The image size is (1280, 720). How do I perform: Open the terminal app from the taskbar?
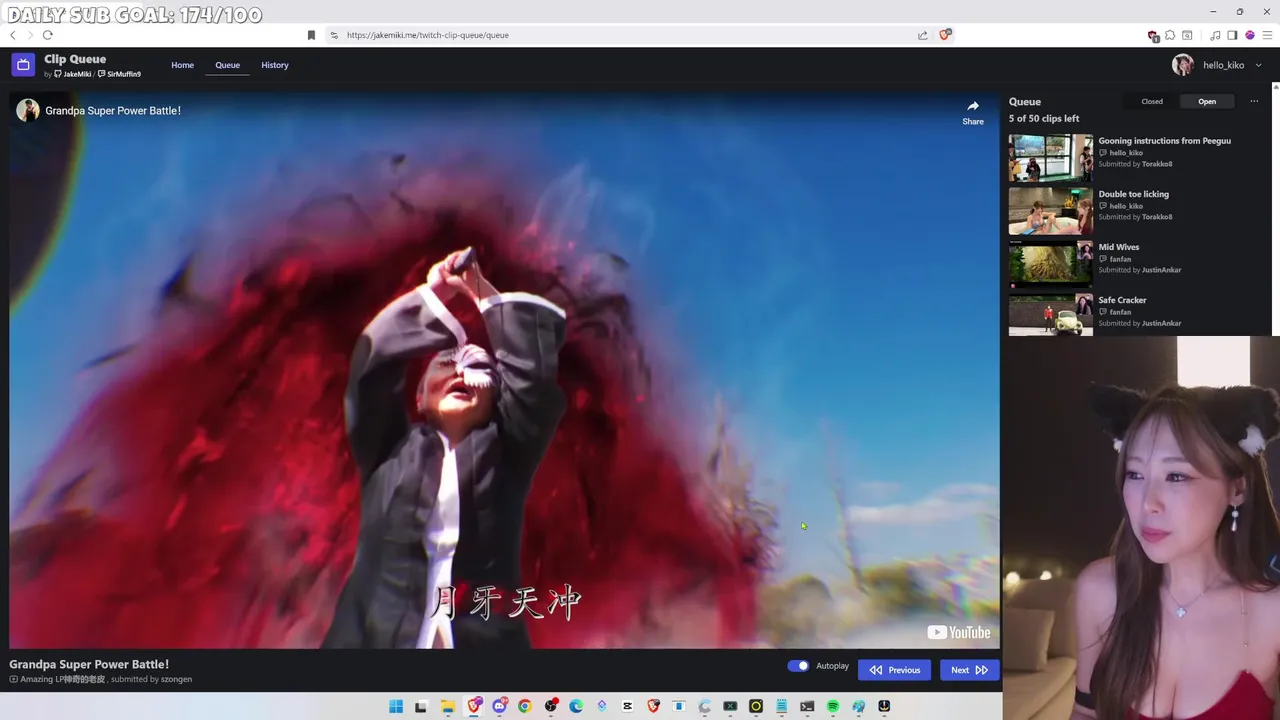point(807,706)
